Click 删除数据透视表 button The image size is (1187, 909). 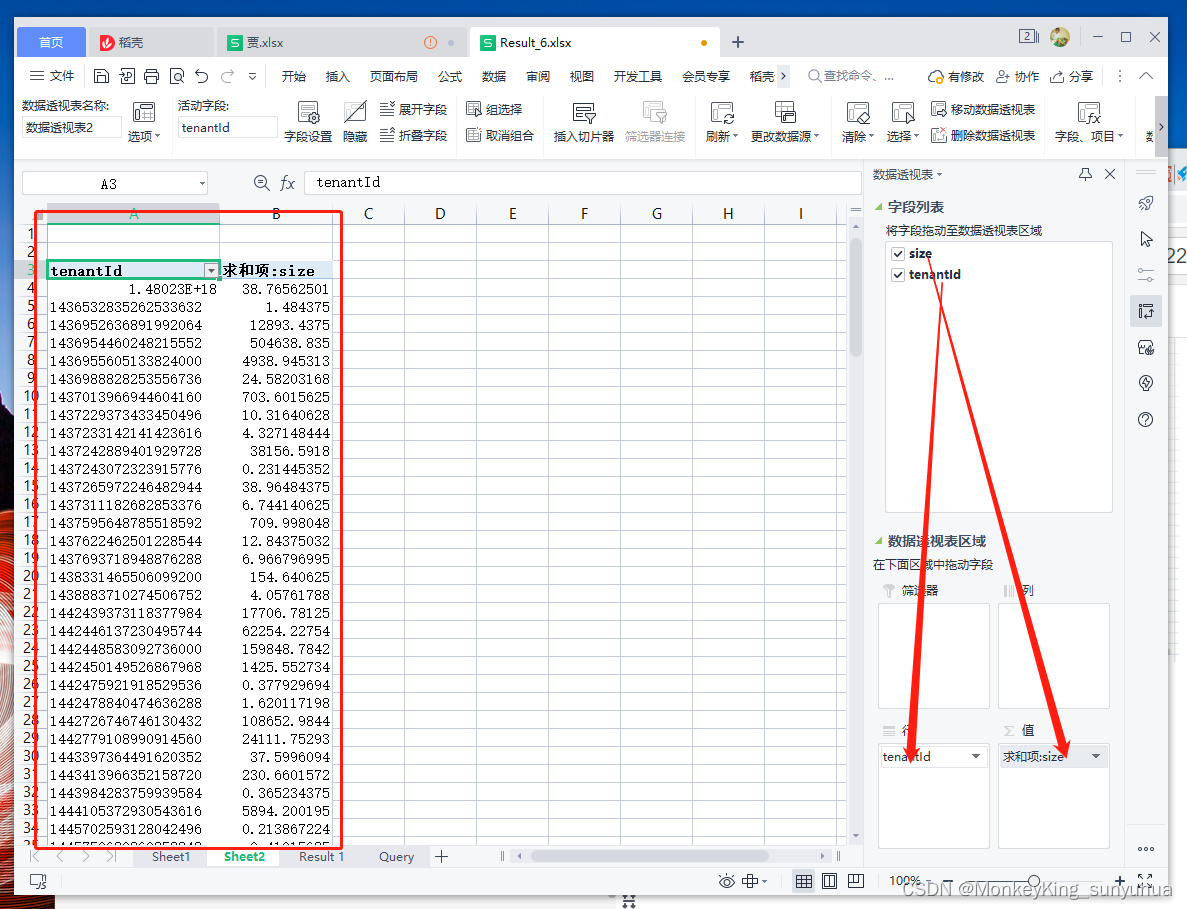(983, 135)
